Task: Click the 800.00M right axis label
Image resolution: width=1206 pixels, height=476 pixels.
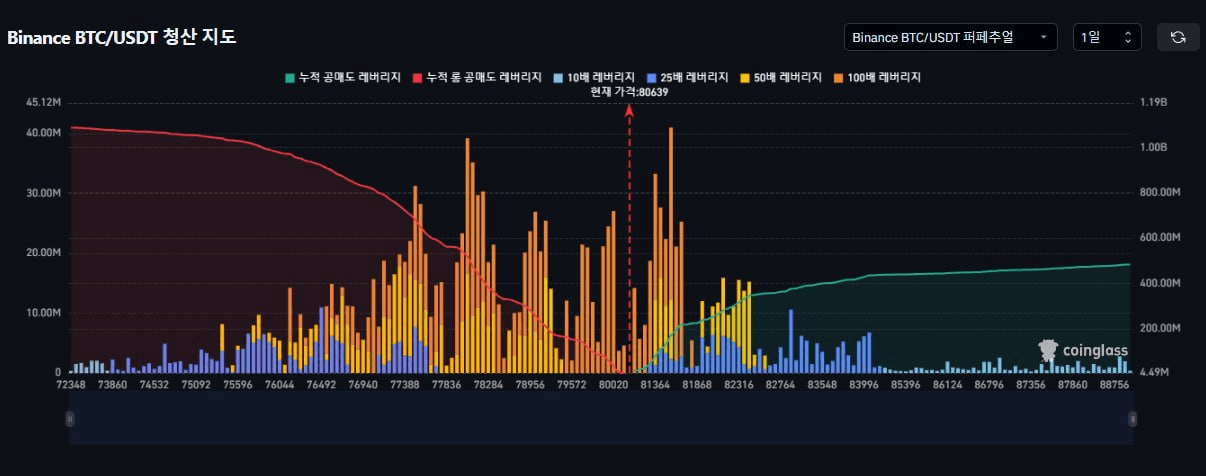Action: click(1160, 192)
